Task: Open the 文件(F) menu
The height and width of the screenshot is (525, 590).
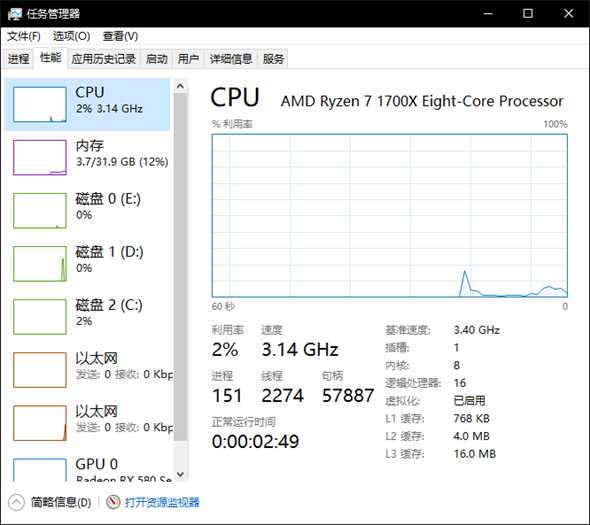Action: coord(24,37)
